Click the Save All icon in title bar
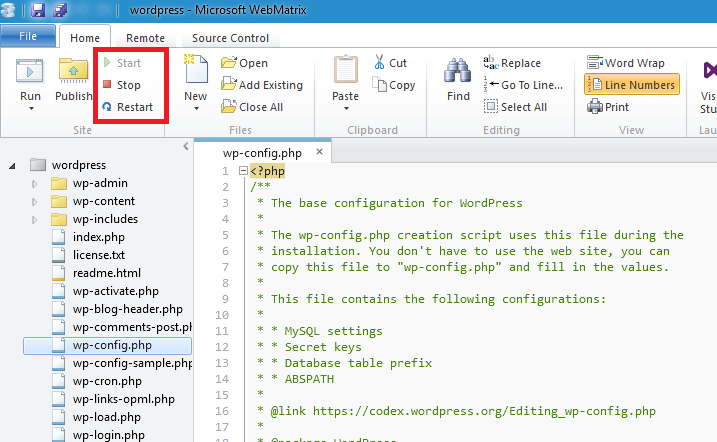The width and height of the screenshot is (717, 442). click(x=60, y=10)
